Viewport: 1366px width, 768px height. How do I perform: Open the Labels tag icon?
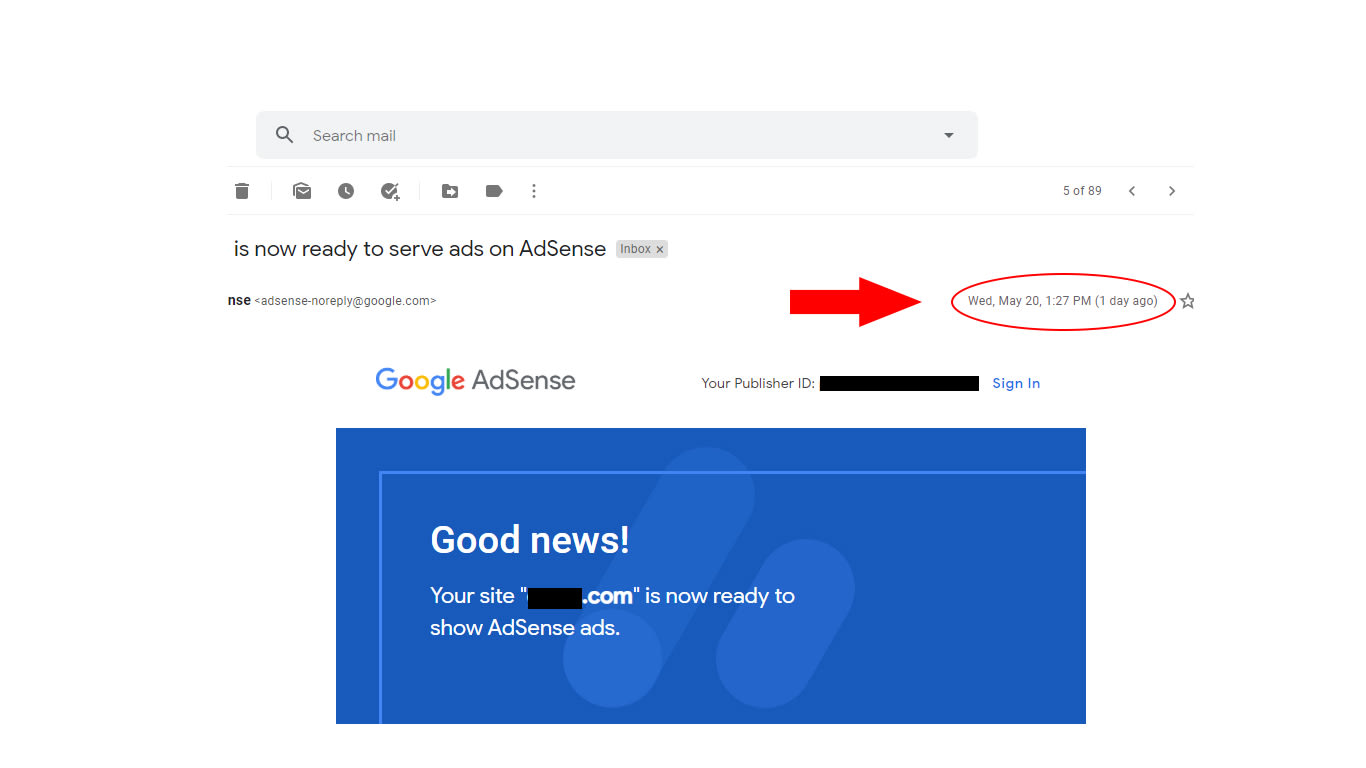[x=494, y=191]
